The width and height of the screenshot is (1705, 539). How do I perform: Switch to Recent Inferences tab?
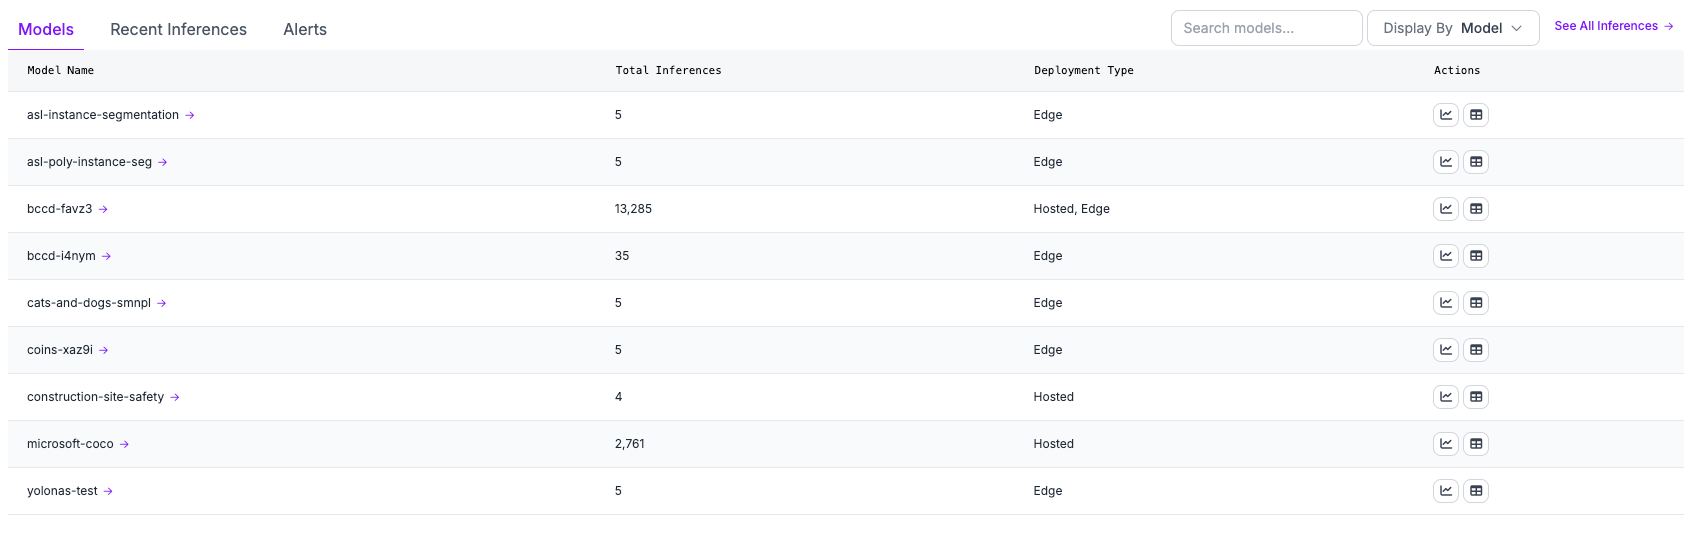point(178,29)
